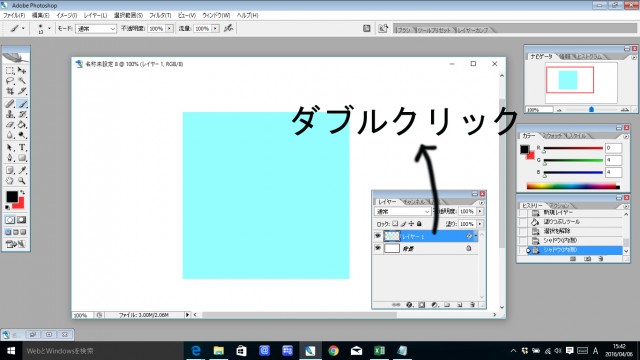This screenshot has height=360, width=640.
Task: Select the Eraser tool
Action: tap(10, 124)
